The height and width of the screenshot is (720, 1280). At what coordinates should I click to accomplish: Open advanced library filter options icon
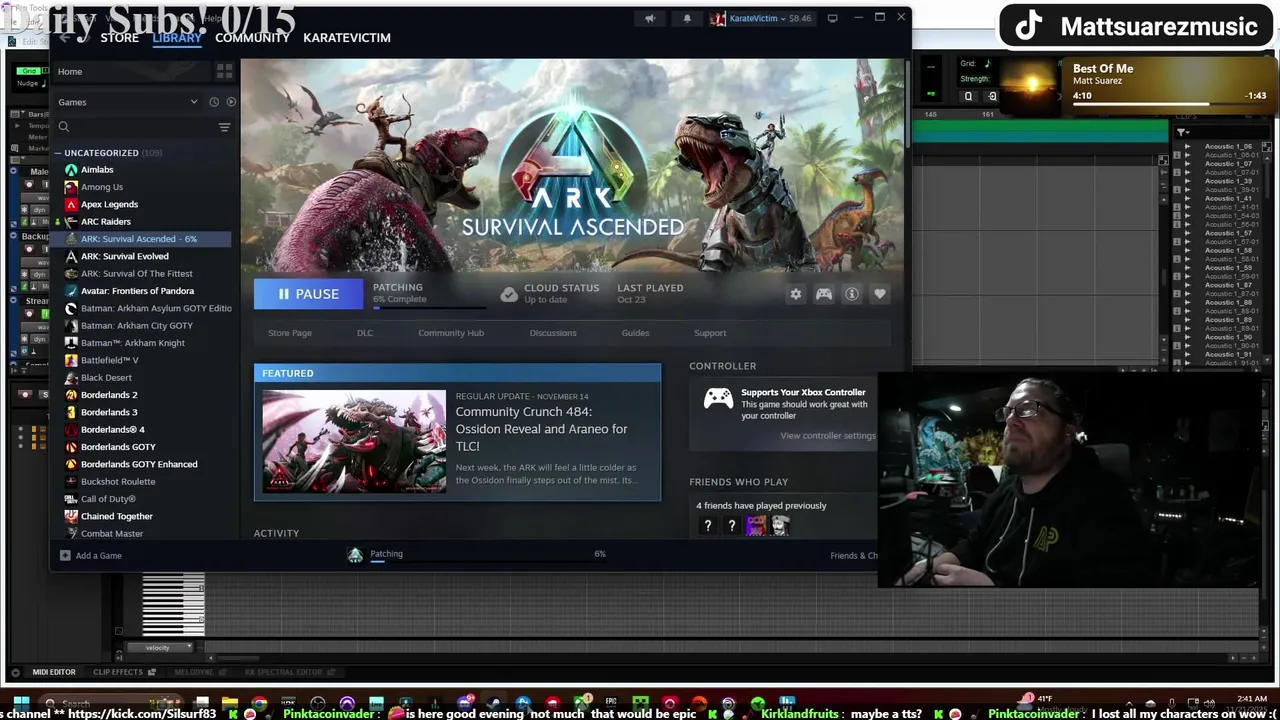224,127
